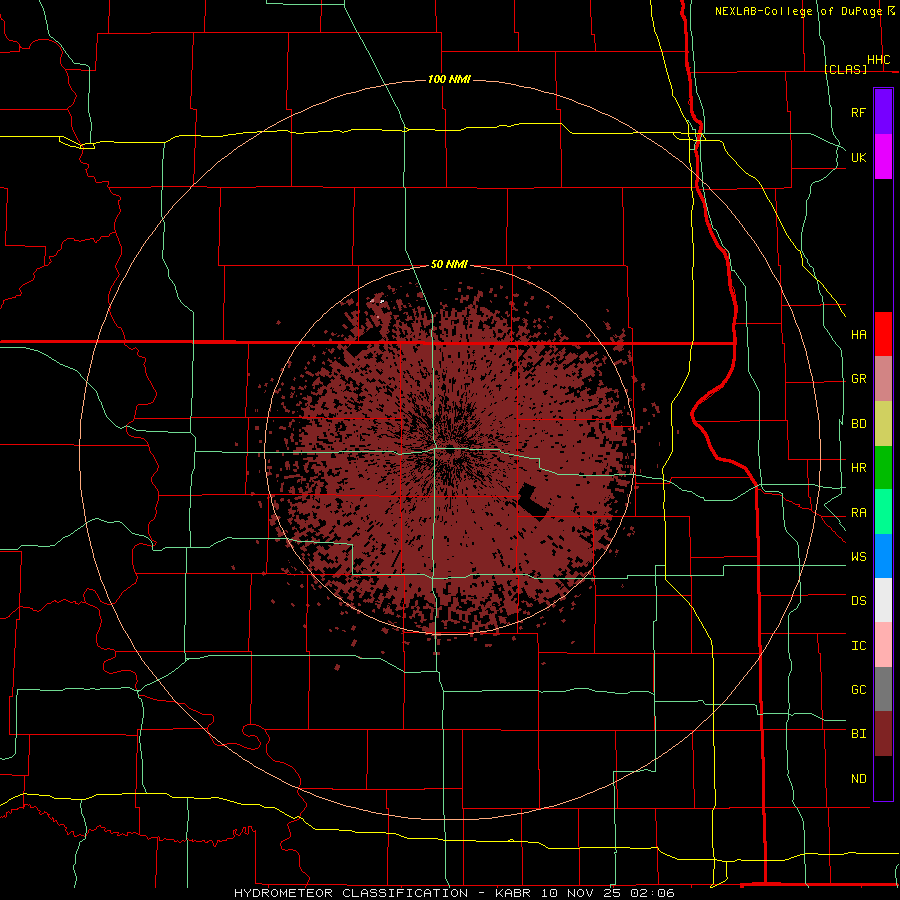This screenshot has height=900, width=900.
Task: Click the 'BI' legend label
Action: point(858,734)
